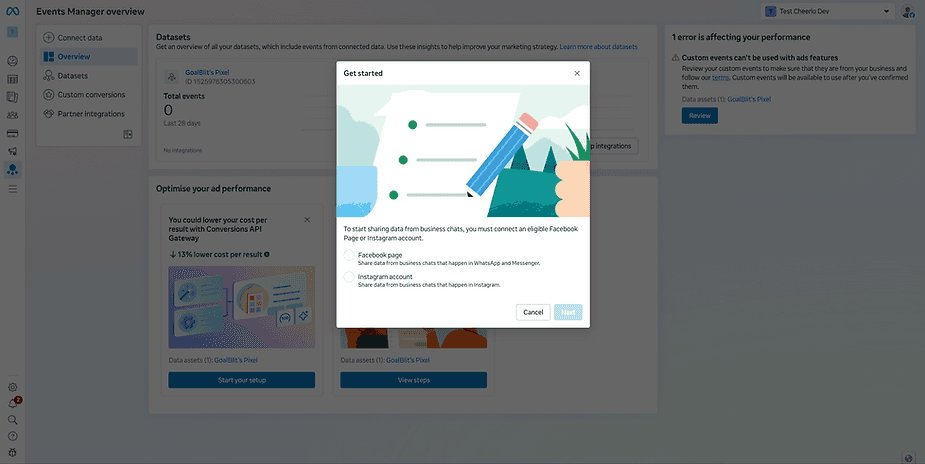This screenshot has width=925, height=464.
Task: Open the megaphone advertising icon in the sidebar
Action: (12, 152)
